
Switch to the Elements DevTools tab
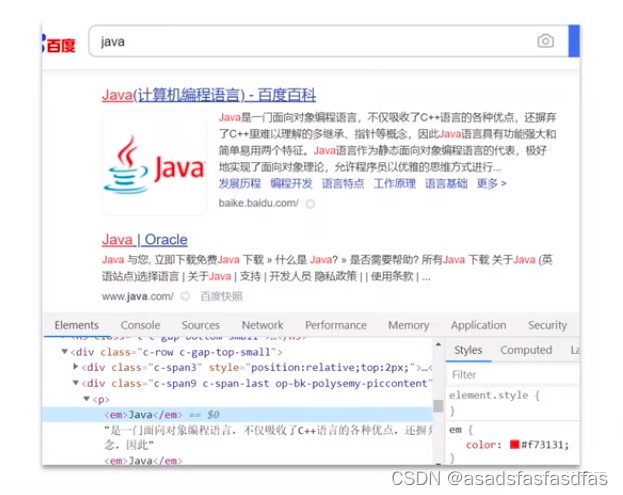77,325
